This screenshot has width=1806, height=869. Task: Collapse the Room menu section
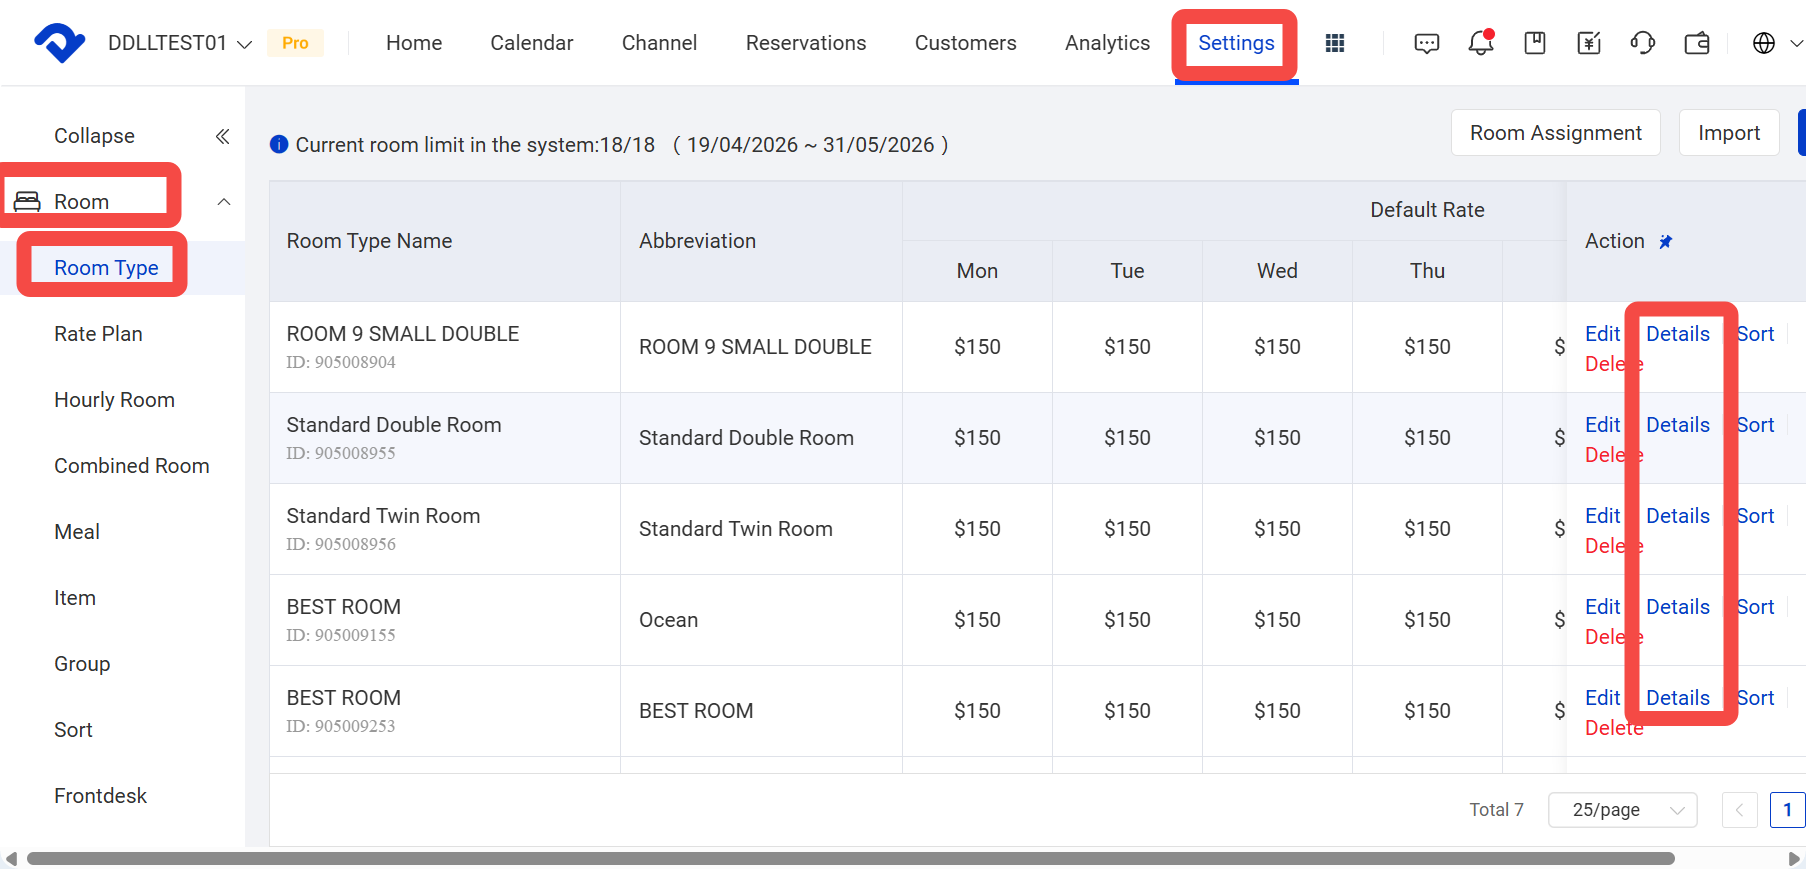pos(224,202)
